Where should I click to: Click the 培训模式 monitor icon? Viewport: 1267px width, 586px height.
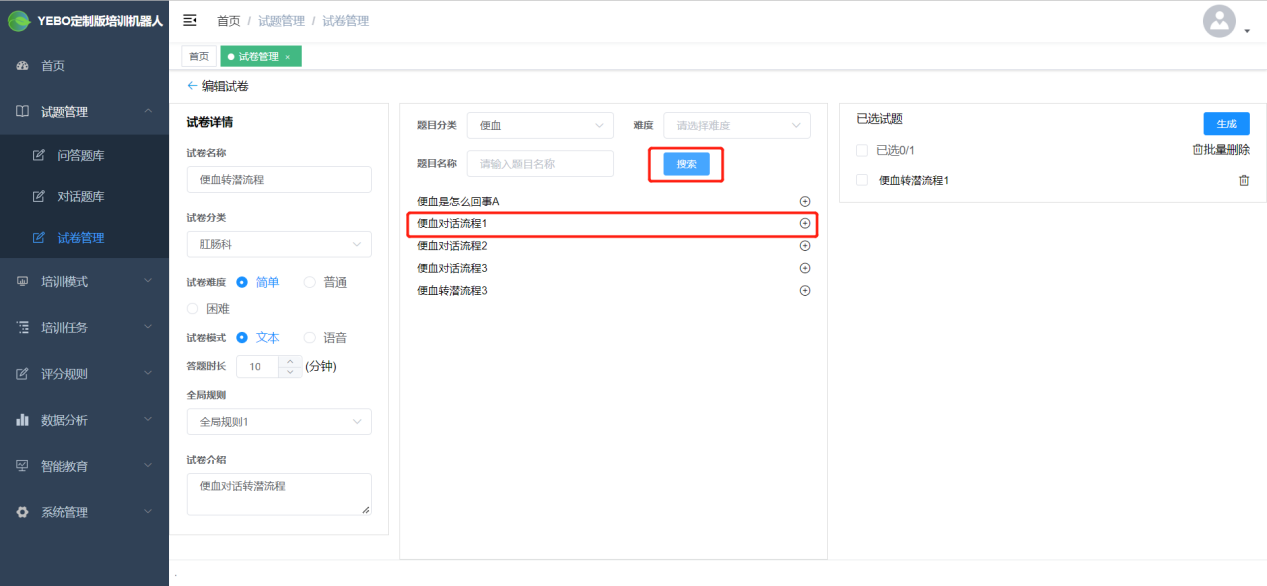[23, 282]
